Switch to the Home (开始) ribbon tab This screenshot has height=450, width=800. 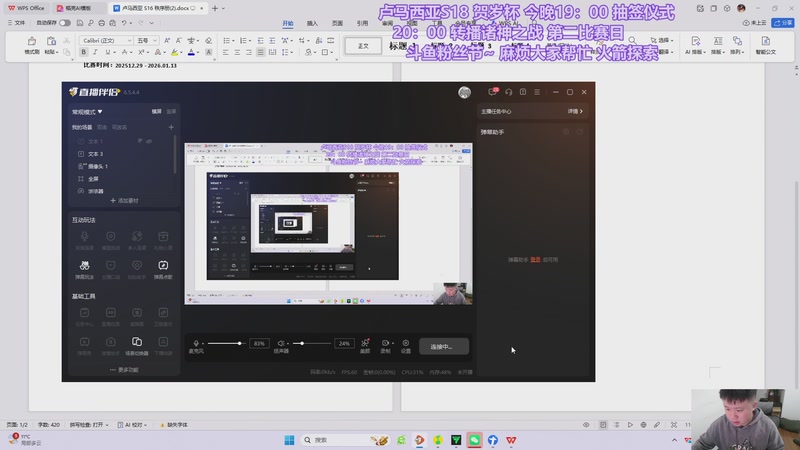tap(288, 23)
